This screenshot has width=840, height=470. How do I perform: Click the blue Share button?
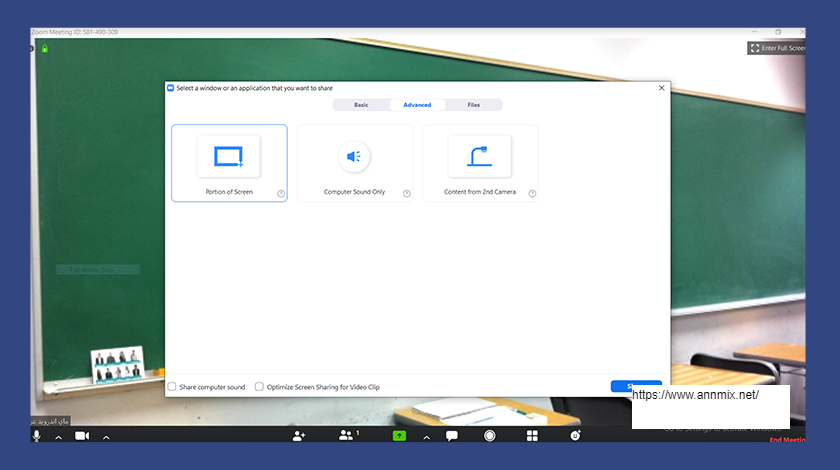pyautogui.click(x=636, y=386)
